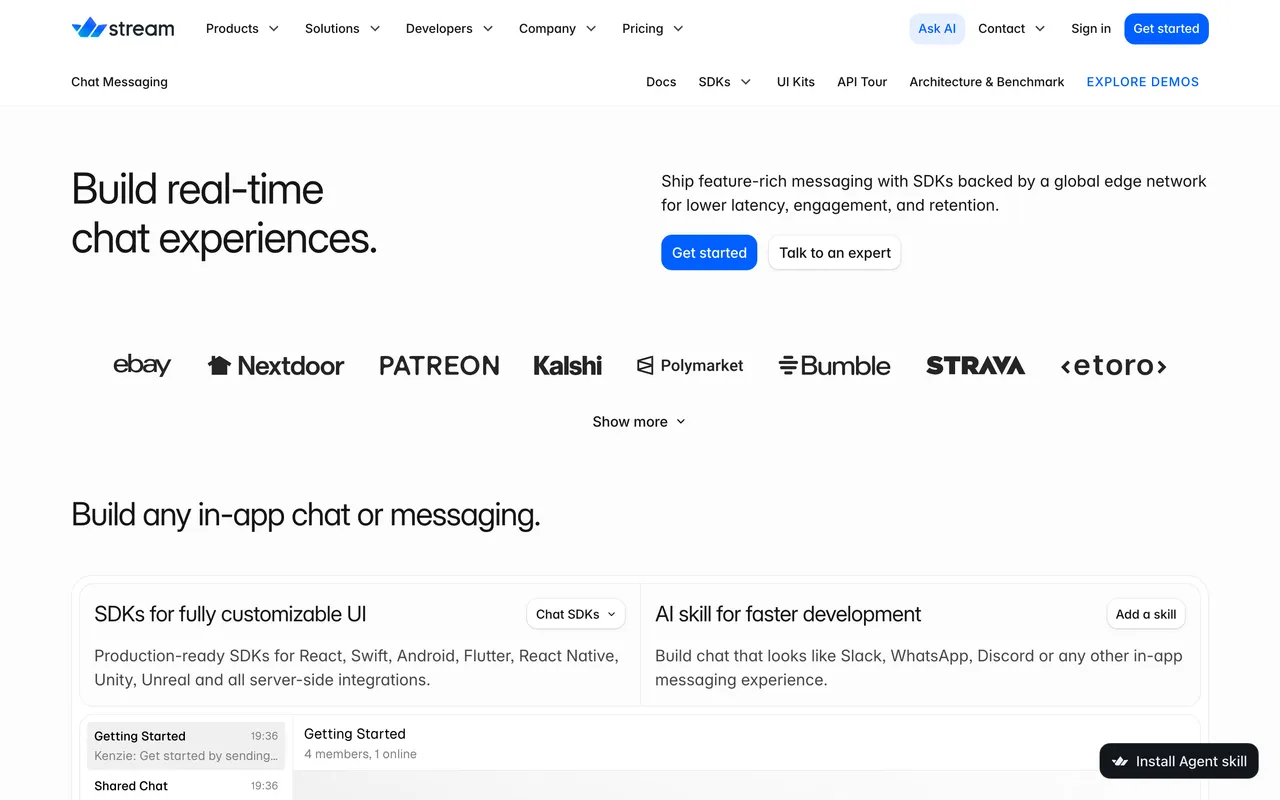Screen dimensions: 1280x800
Task: Open the API Tour link
Action: point(862,82)
